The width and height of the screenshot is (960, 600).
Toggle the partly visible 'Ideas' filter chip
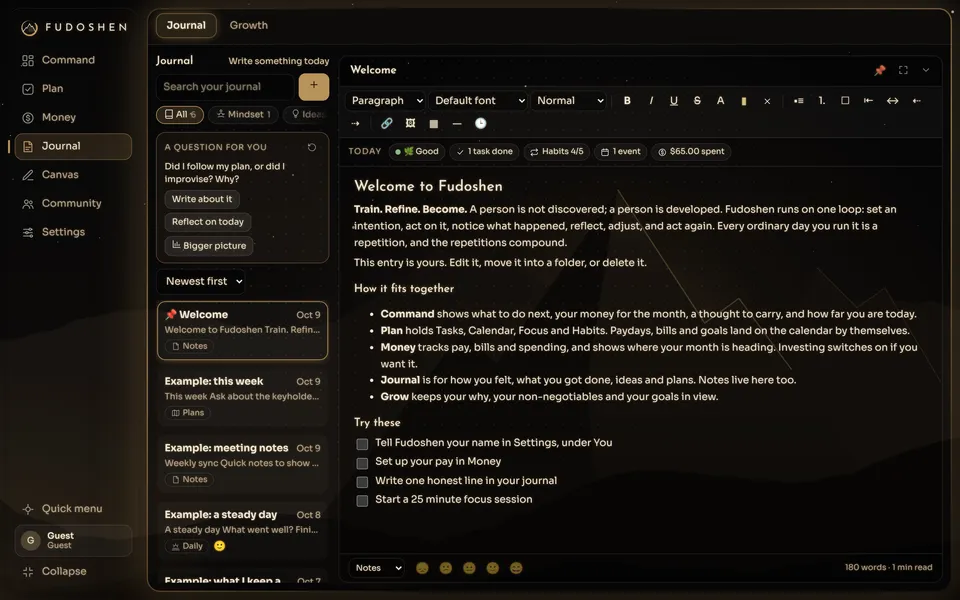coord(307,114)
